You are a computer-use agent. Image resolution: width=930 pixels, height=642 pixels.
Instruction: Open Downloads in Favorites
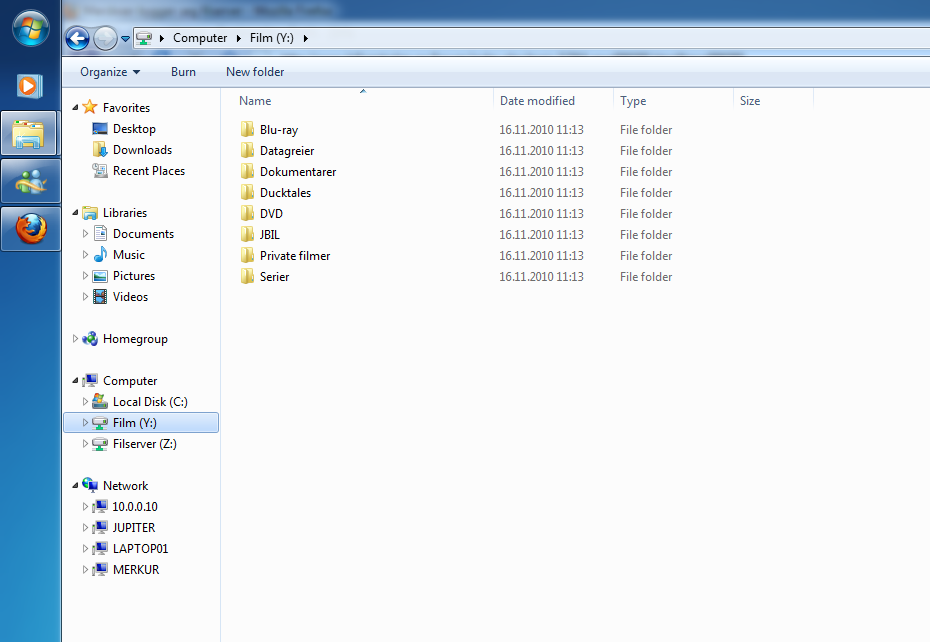(x=142, y=150)
